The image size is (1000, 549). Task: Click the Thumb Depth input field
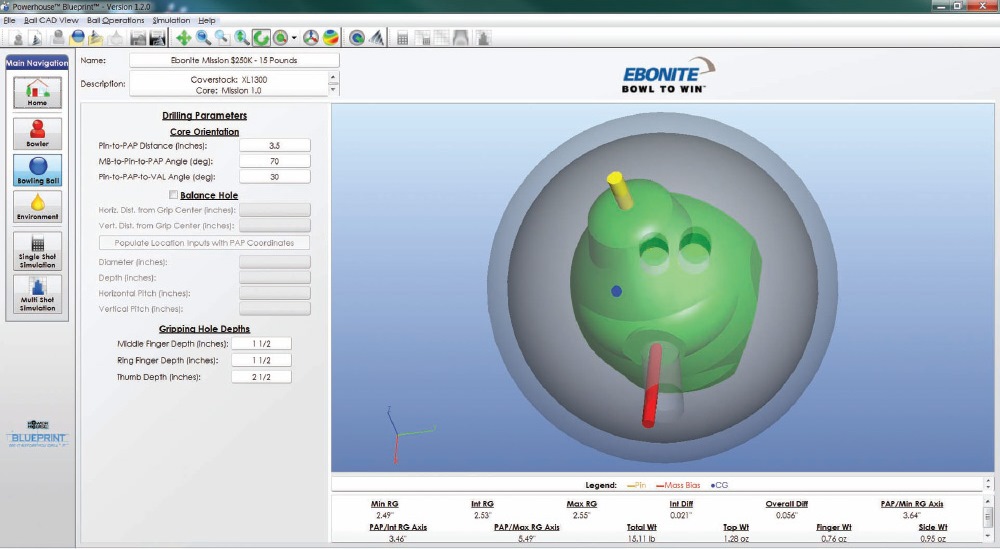261,377
